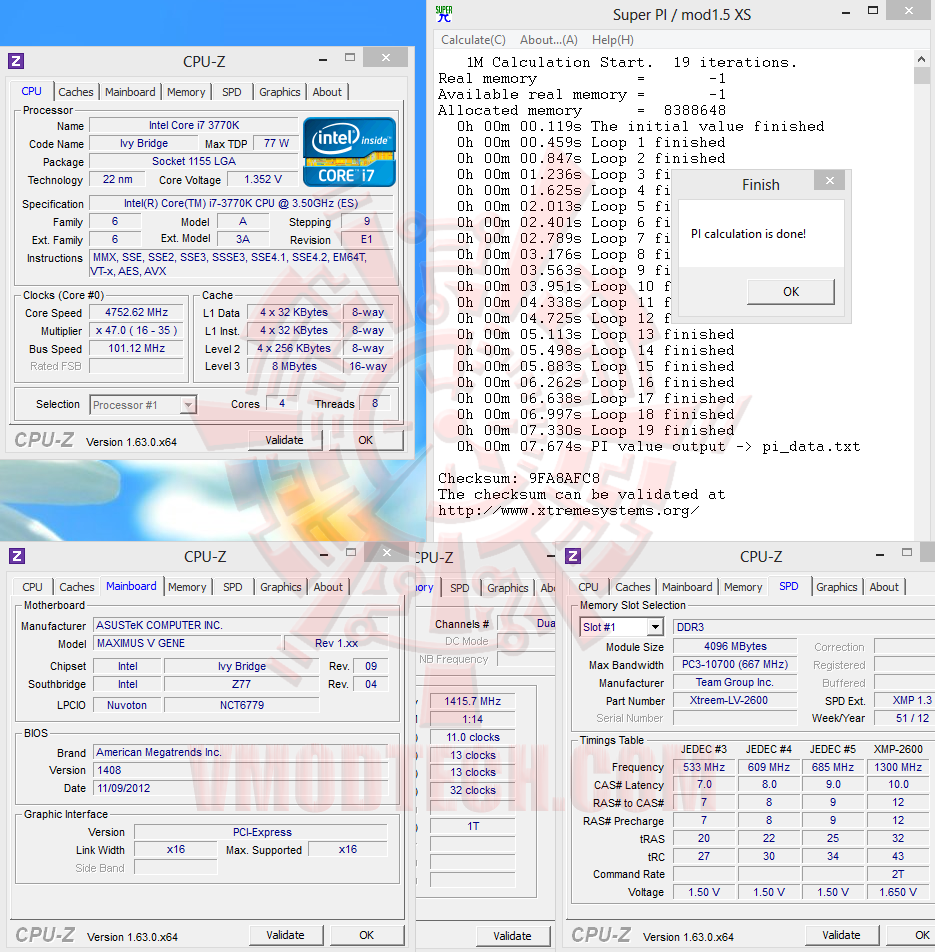Image resolution: width=935 pixels, height=952 pixels.
Task: Click OK in the Finish dialog
Action: 790,291
